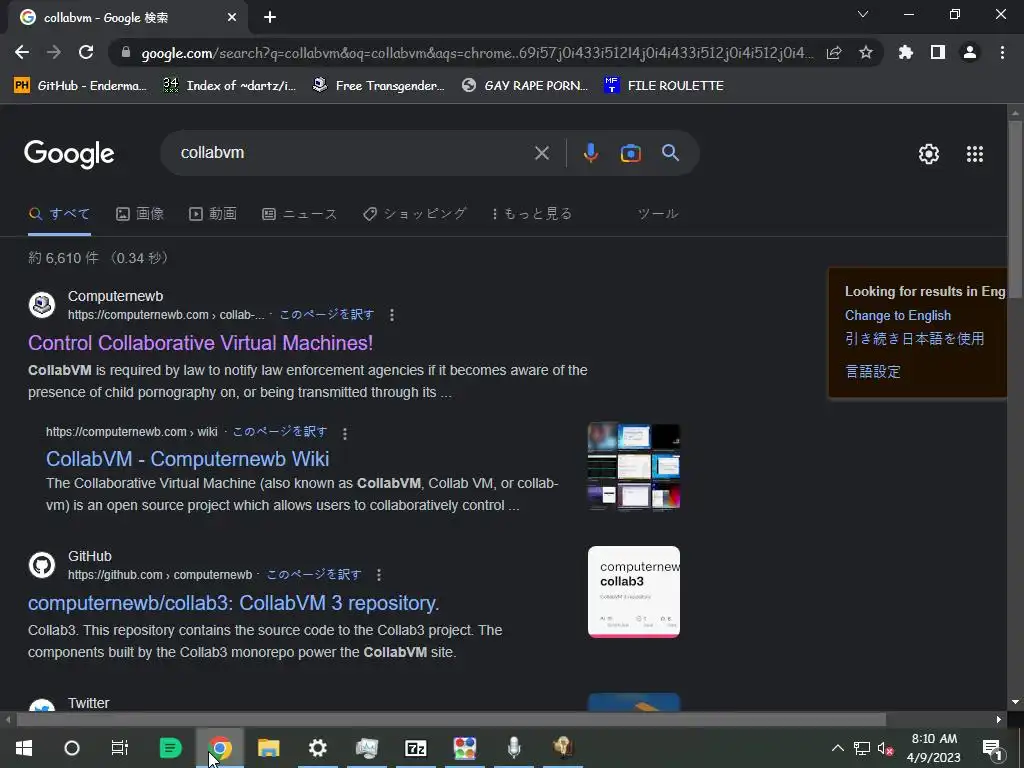1024x768 pixels.
Task: Open Settings gear on taskbar
Action: pos(317,748)
